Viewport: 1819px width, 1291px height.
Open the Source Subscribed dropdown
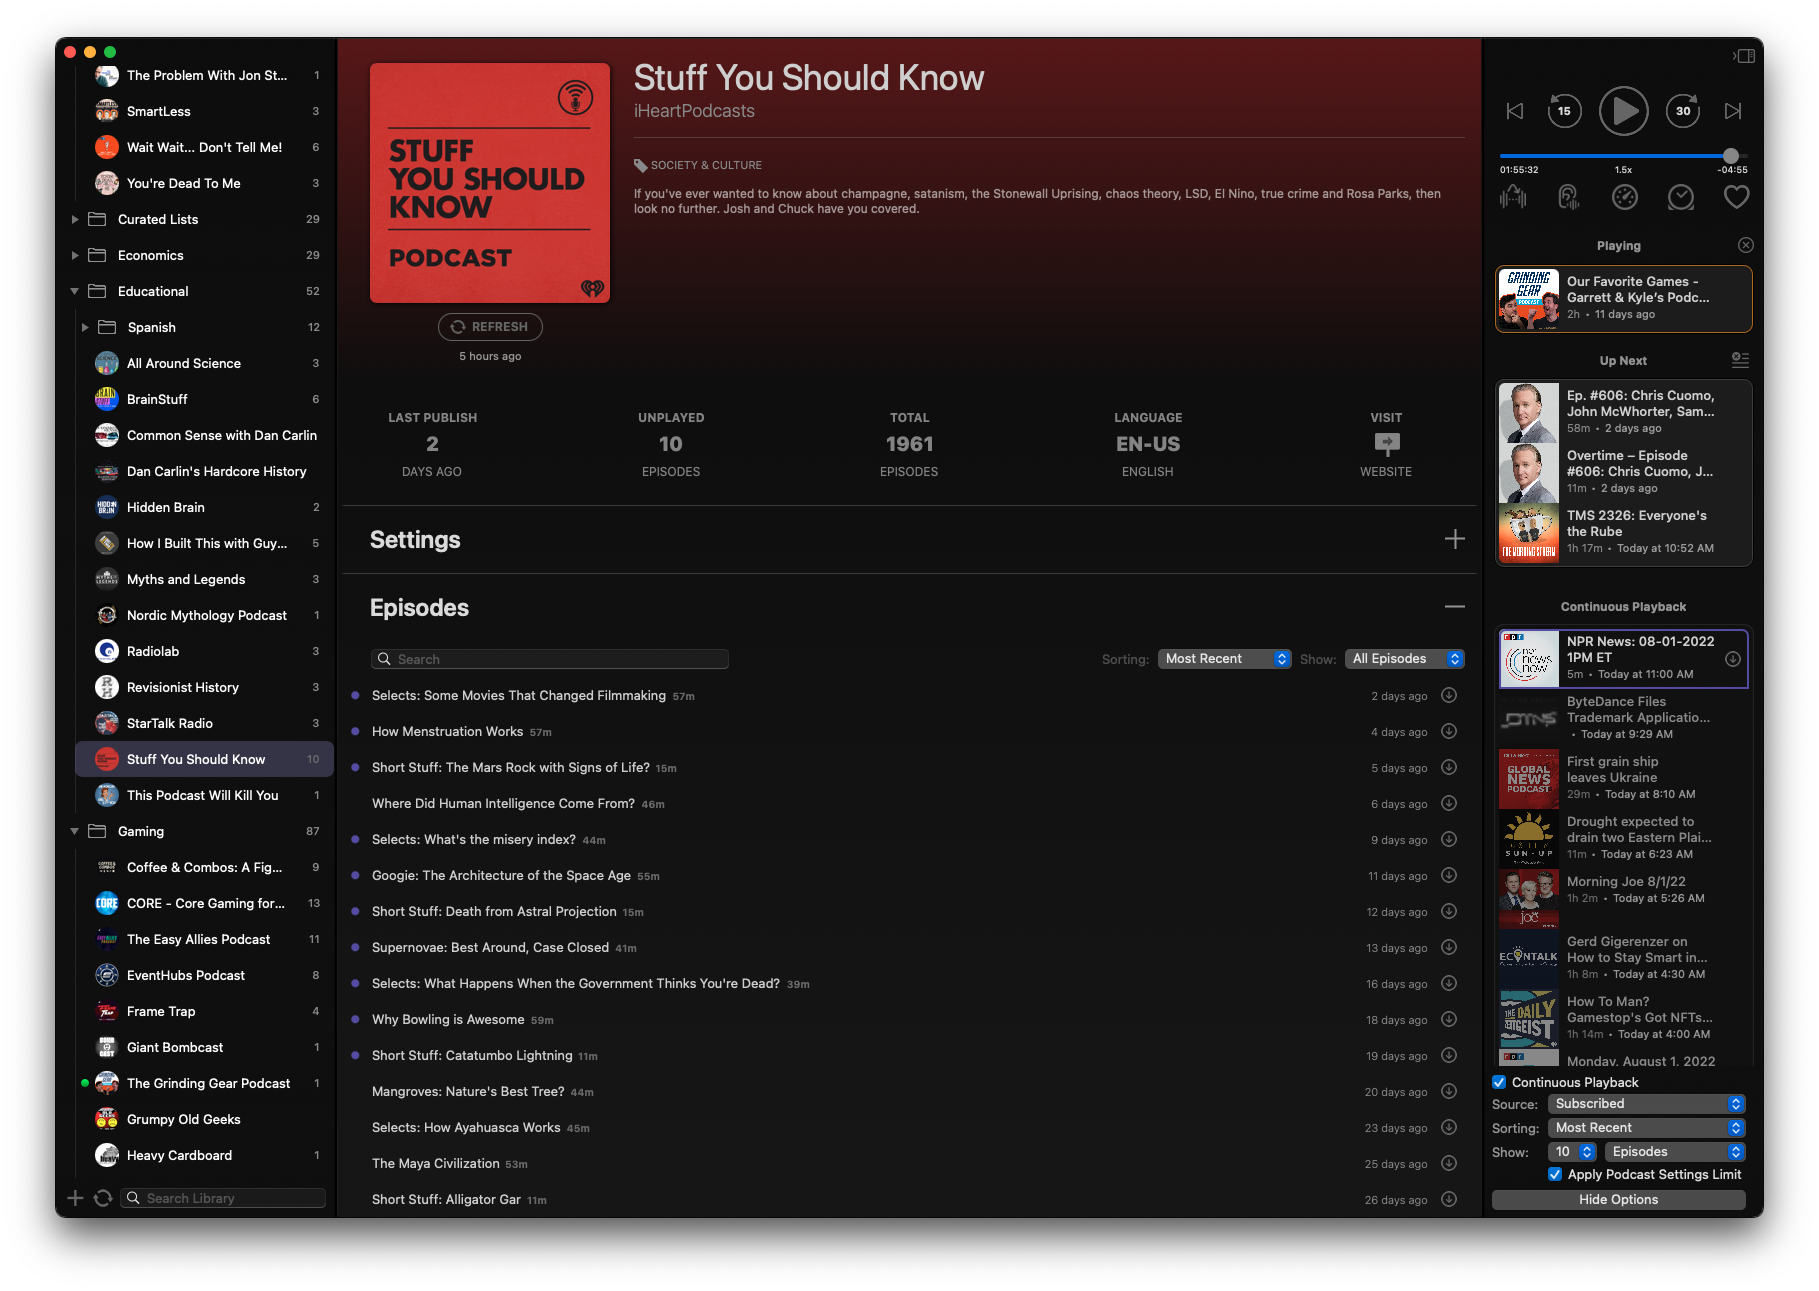click(1647, 1104)
